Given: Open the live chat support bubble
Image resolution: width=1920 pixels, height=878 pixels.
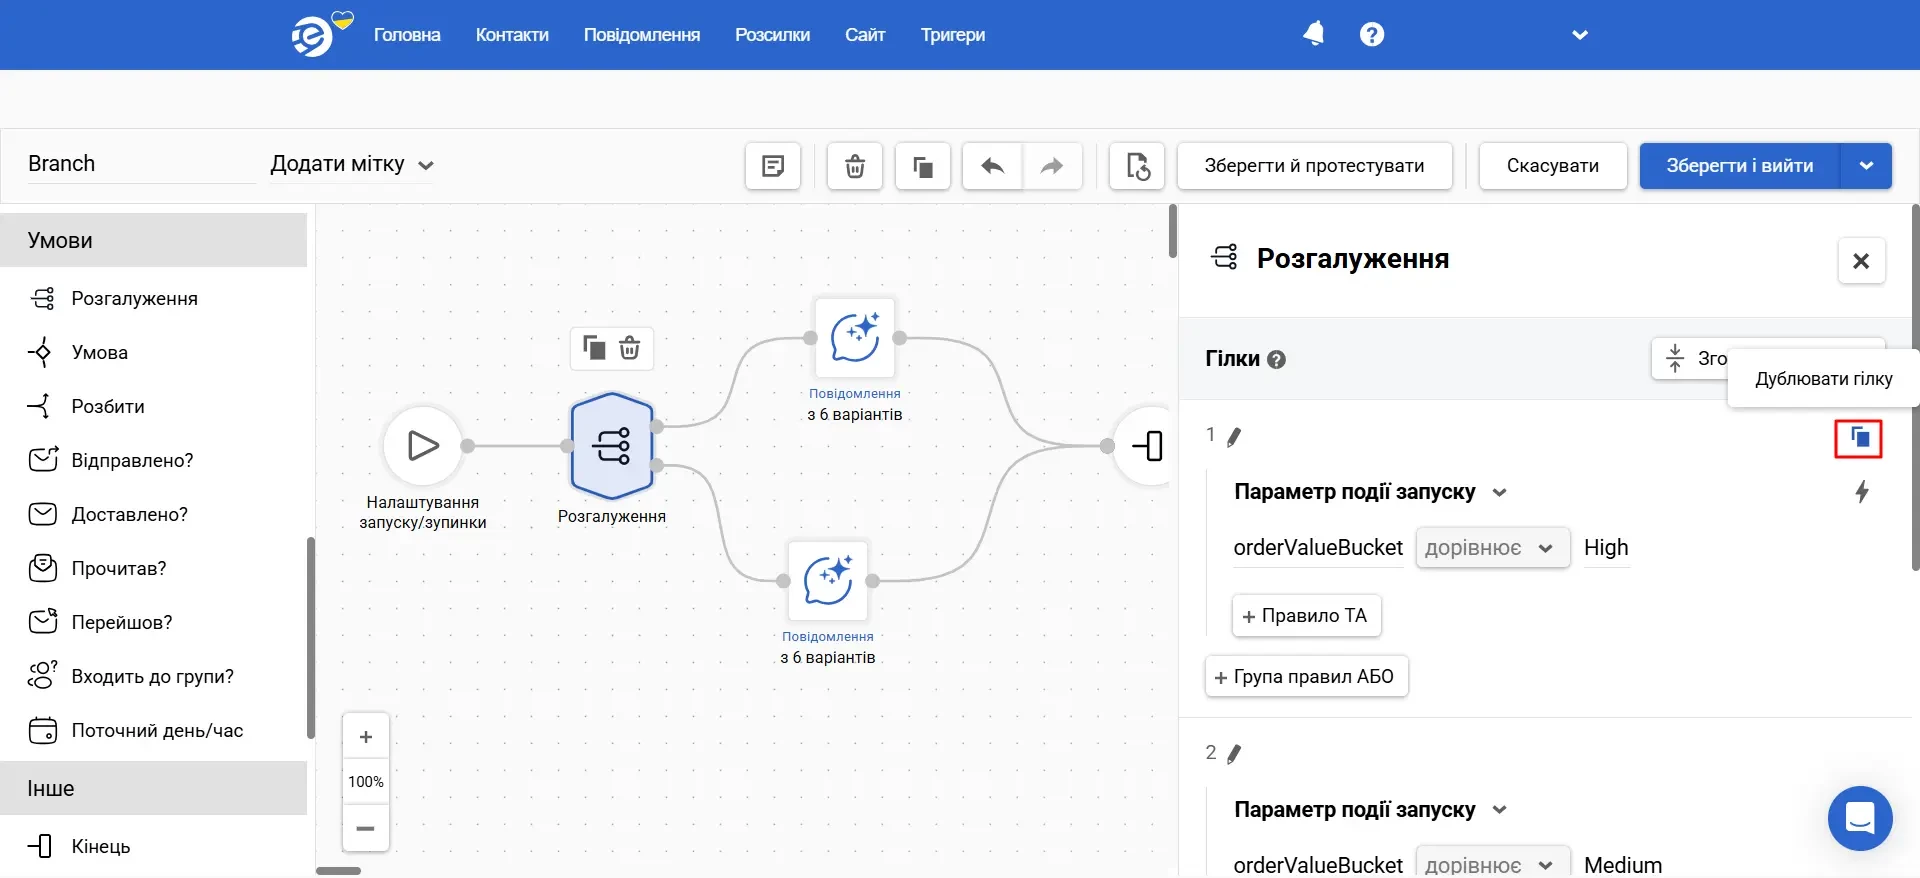Looking at the screenshot, I should pos(1859,818).
